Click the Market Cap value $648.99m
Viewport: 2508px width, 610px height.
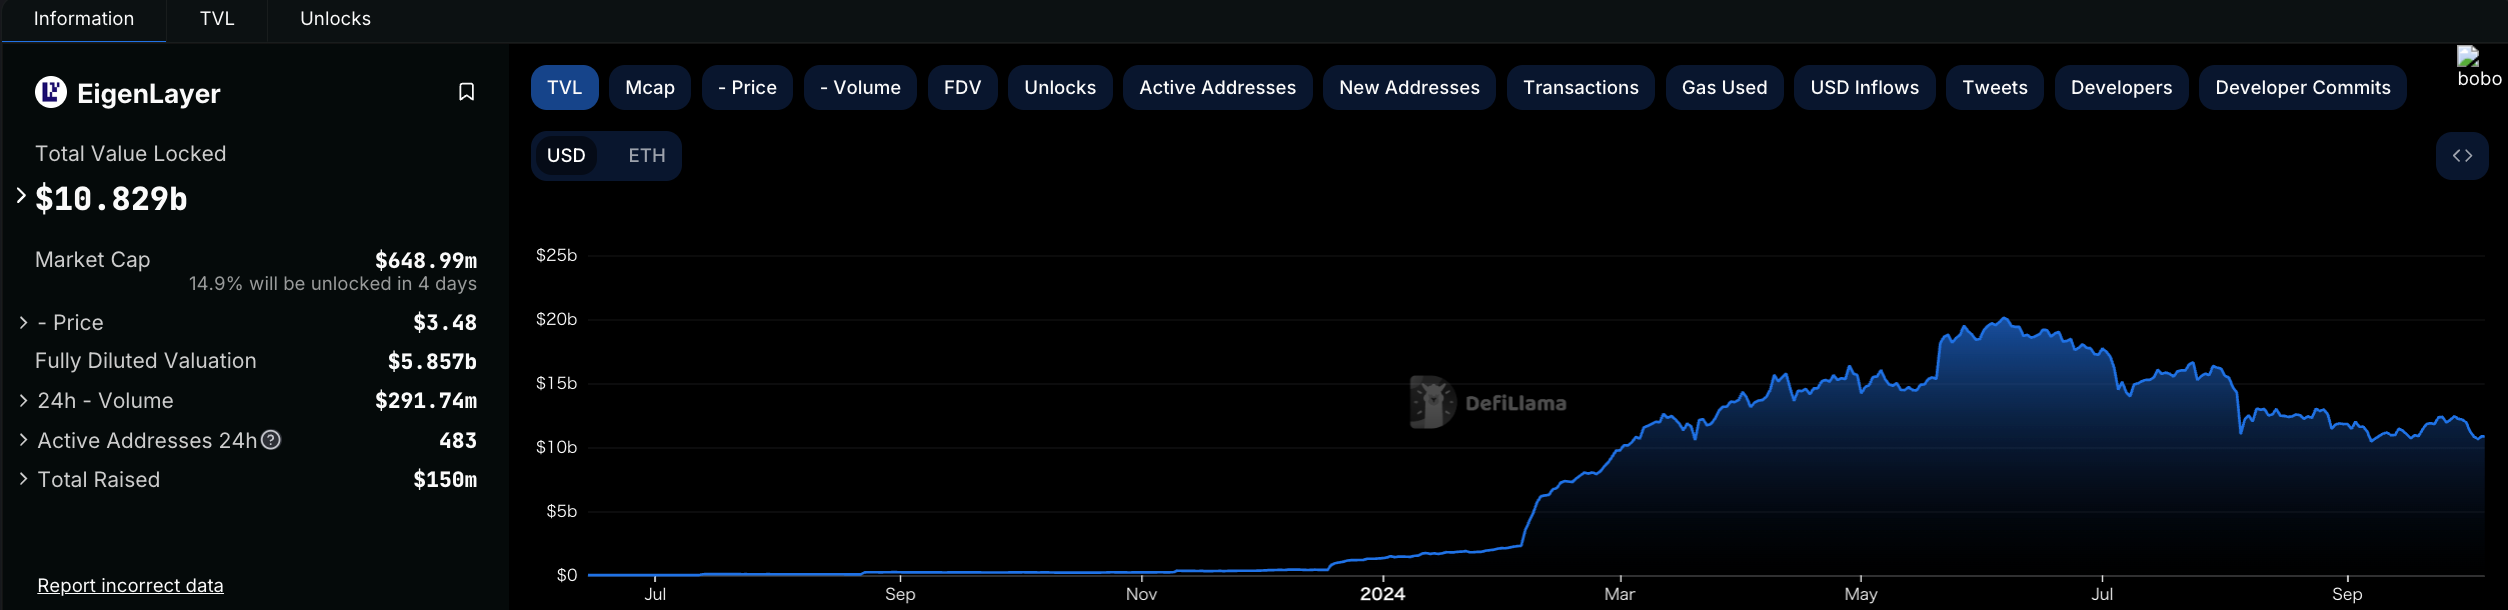pyautogui.click(x=426, y=261)
